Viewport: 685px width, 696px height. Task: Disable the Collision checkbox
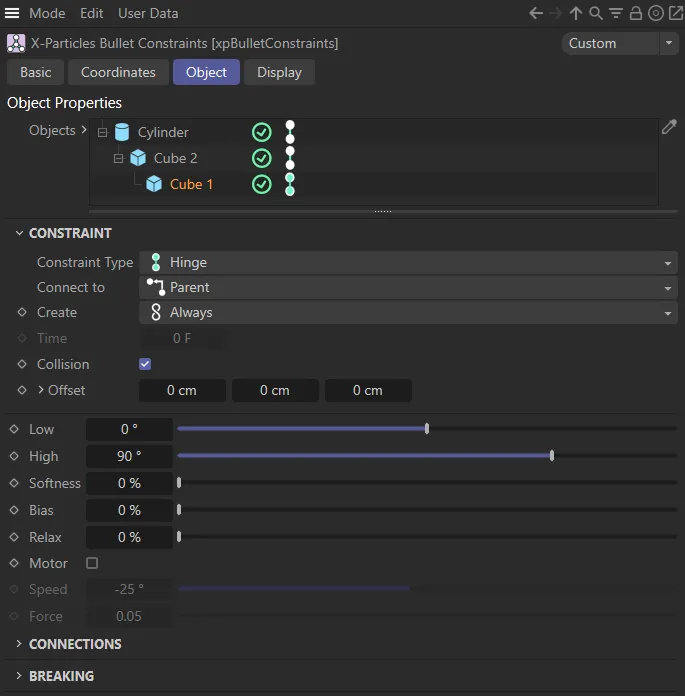tap(145, 364)
